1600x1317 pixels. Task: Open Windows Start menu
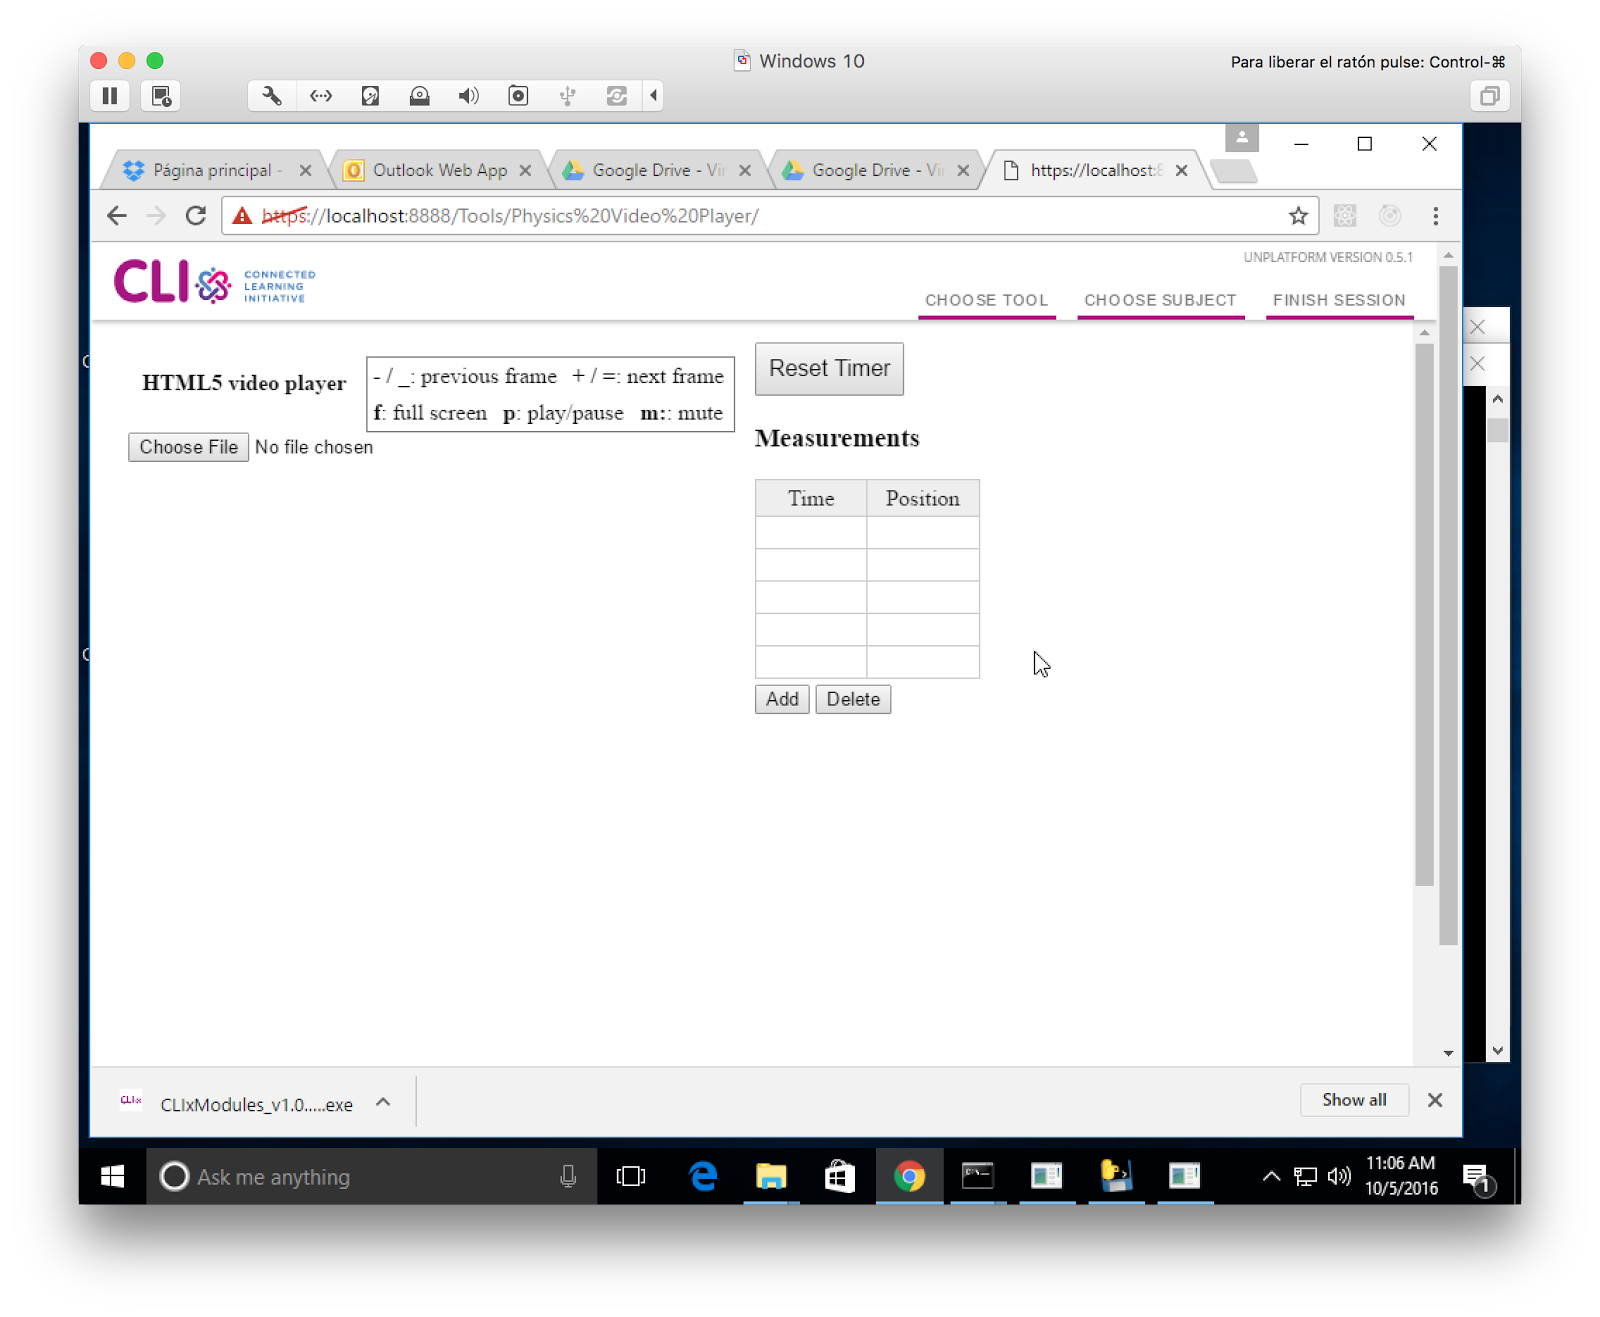112,1177
